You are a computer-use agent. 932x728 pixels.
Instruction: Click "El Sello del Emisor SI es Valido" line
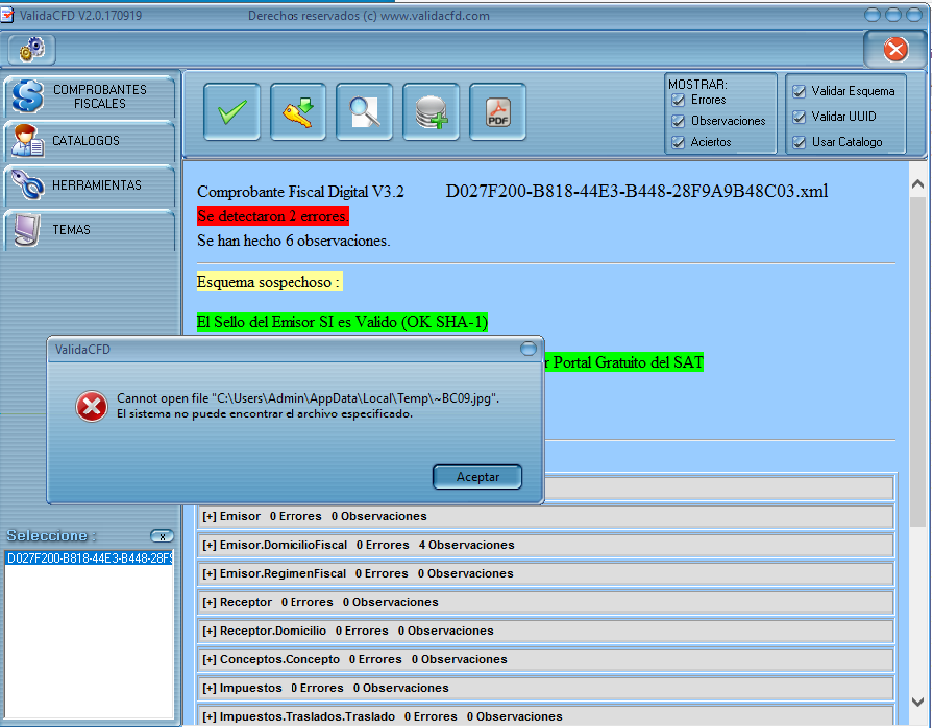342,322
